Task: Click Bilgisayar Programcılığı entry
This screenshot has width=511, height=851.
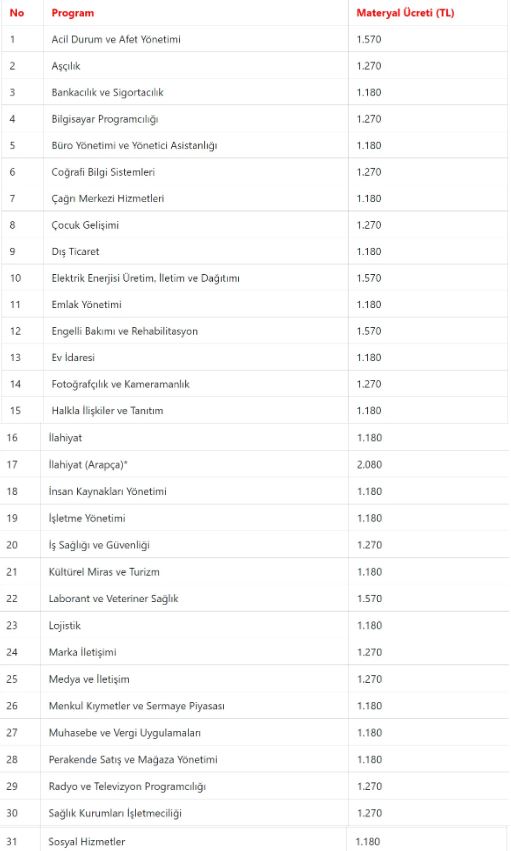Action: click(105, 119)
